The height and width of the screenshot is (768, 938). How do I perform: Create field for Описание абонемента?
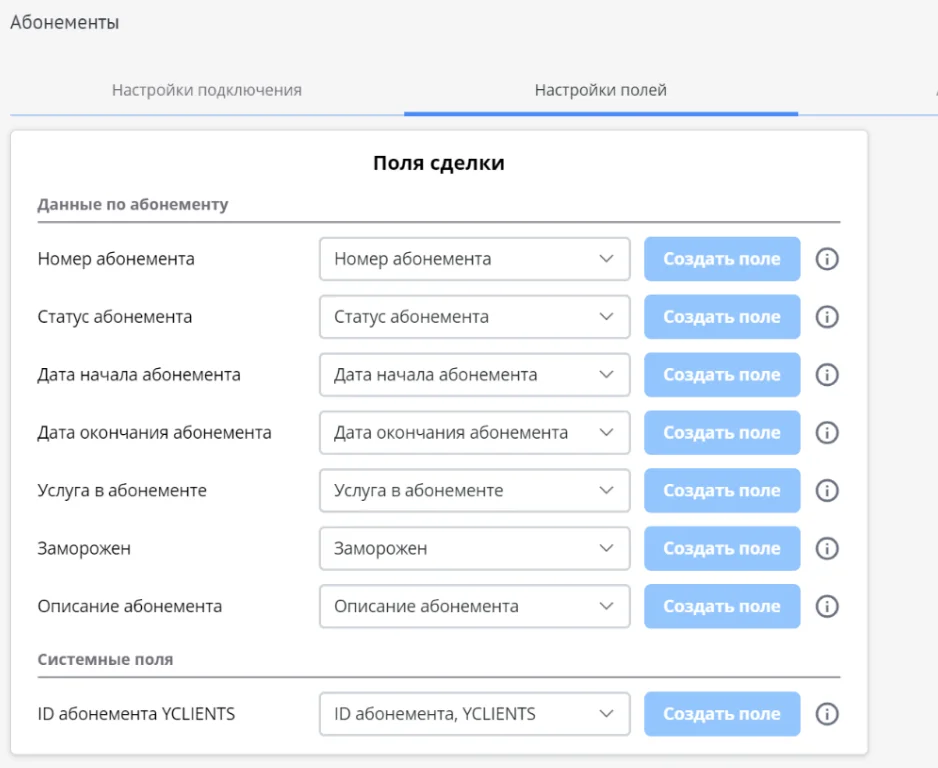tap(722, 607)
